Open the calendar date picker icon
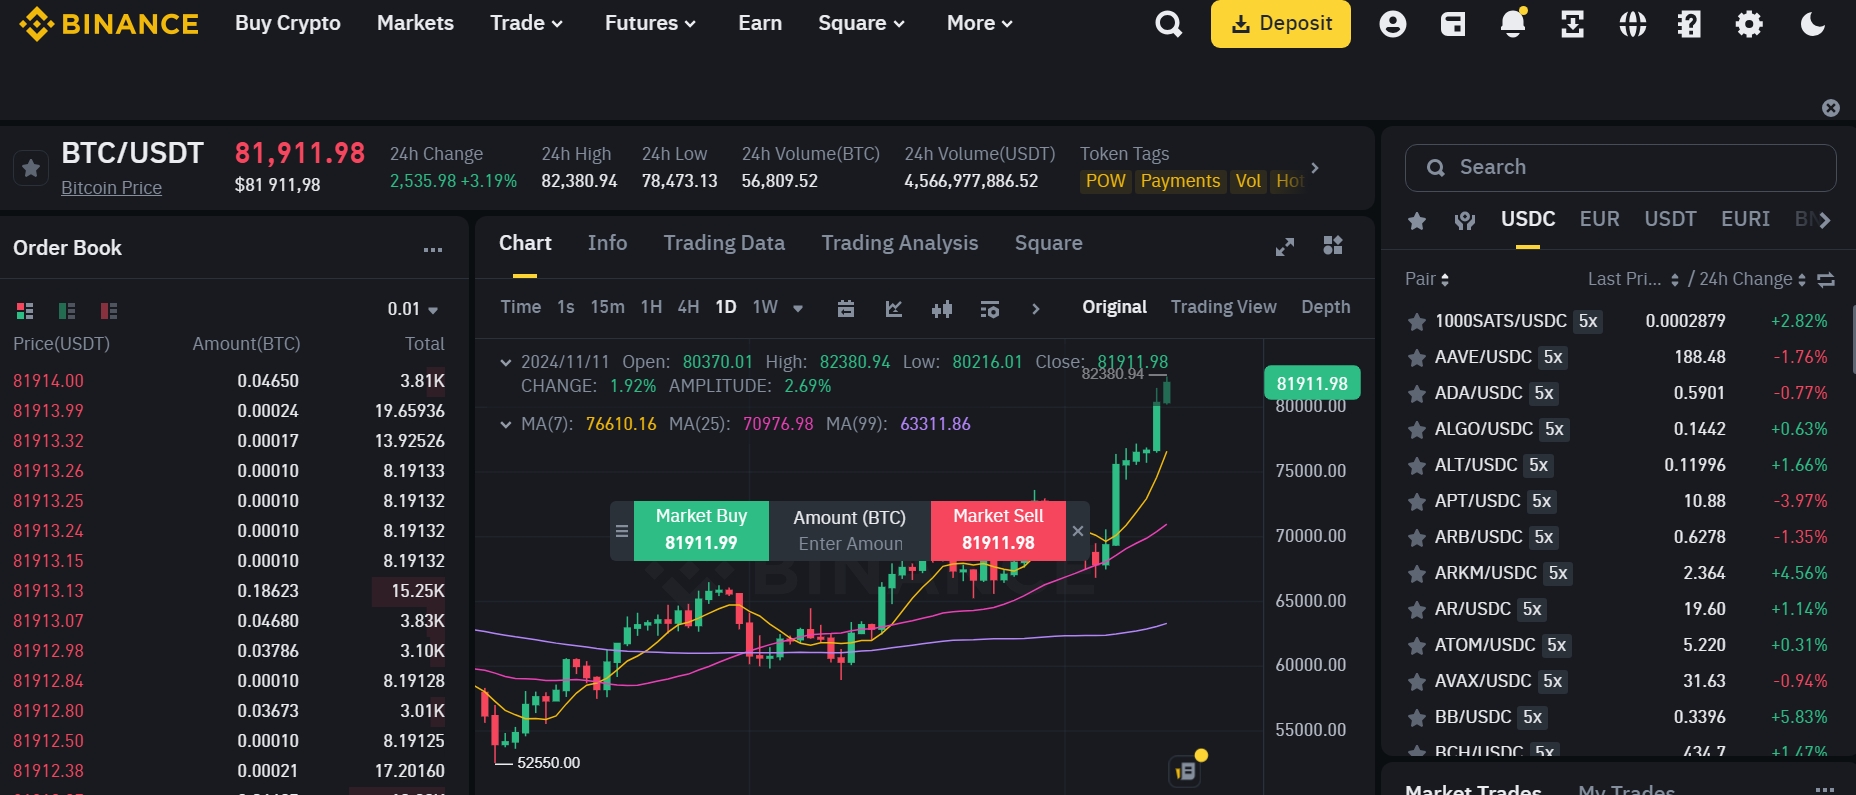The image size is (1856, 795). click(x=846, y=308)
